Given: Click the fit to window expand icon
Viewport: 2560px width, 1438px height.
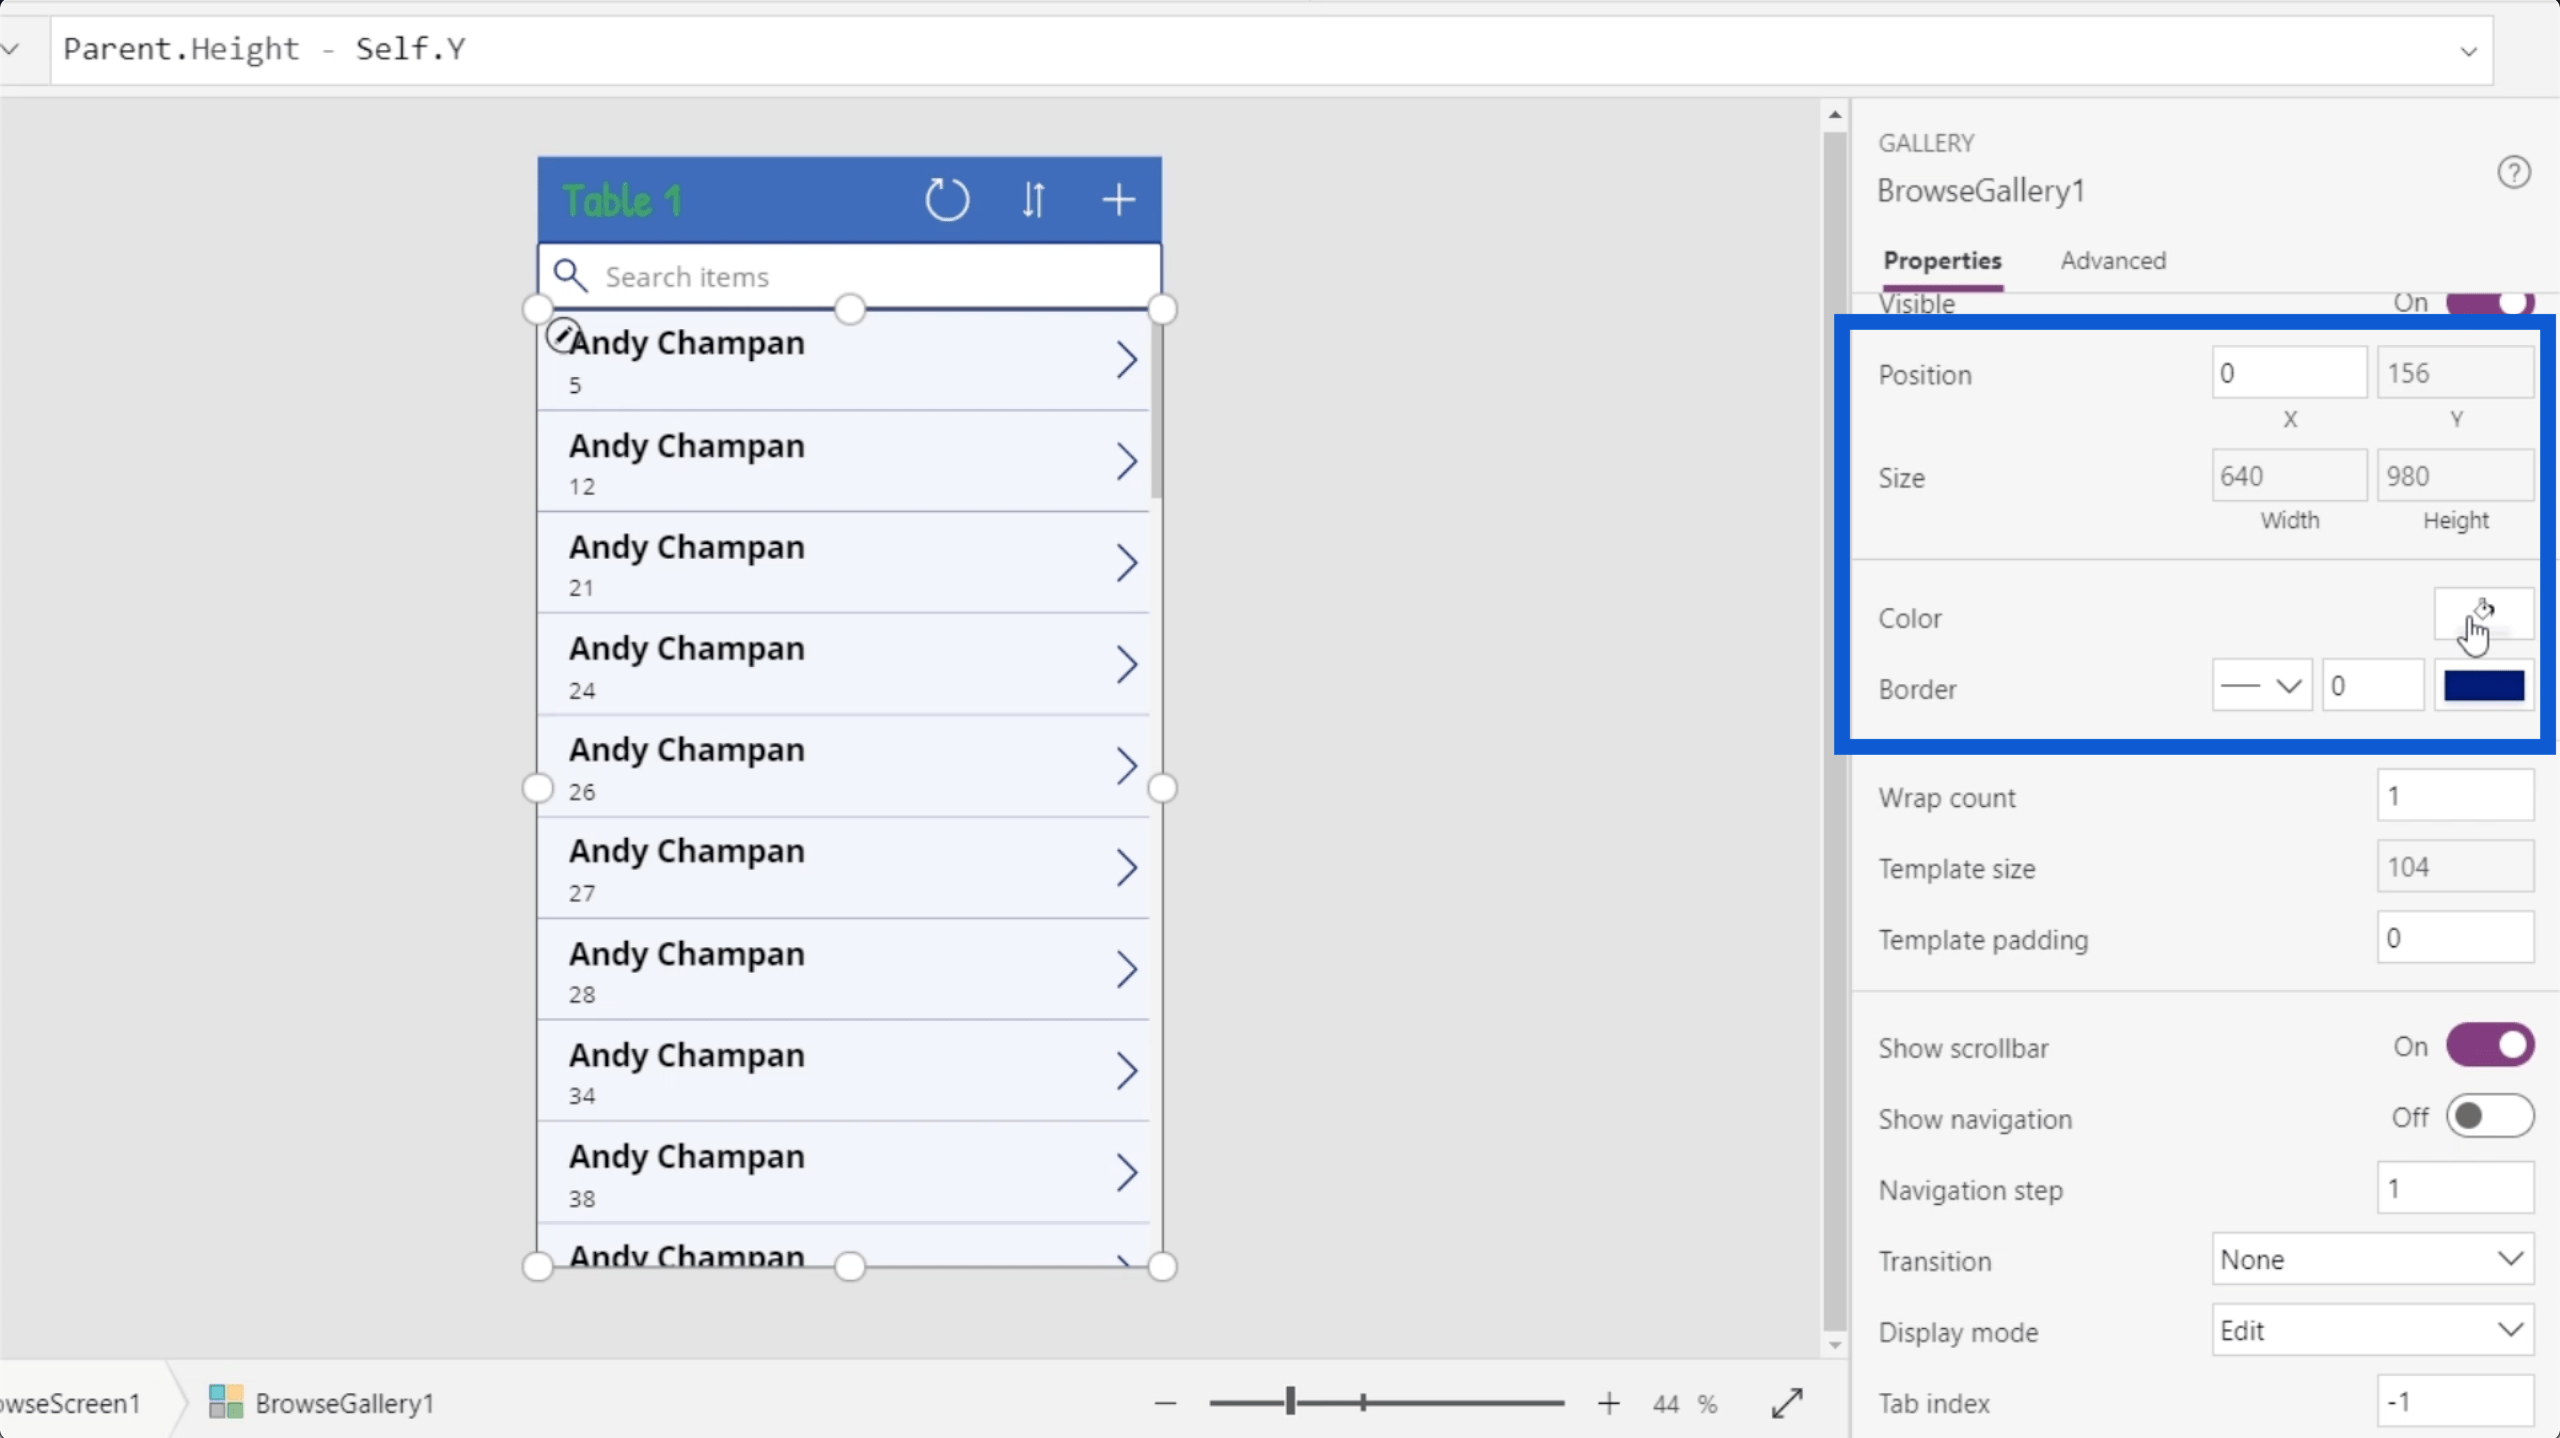Looking at the screenshot, I should point(1787,1403).
